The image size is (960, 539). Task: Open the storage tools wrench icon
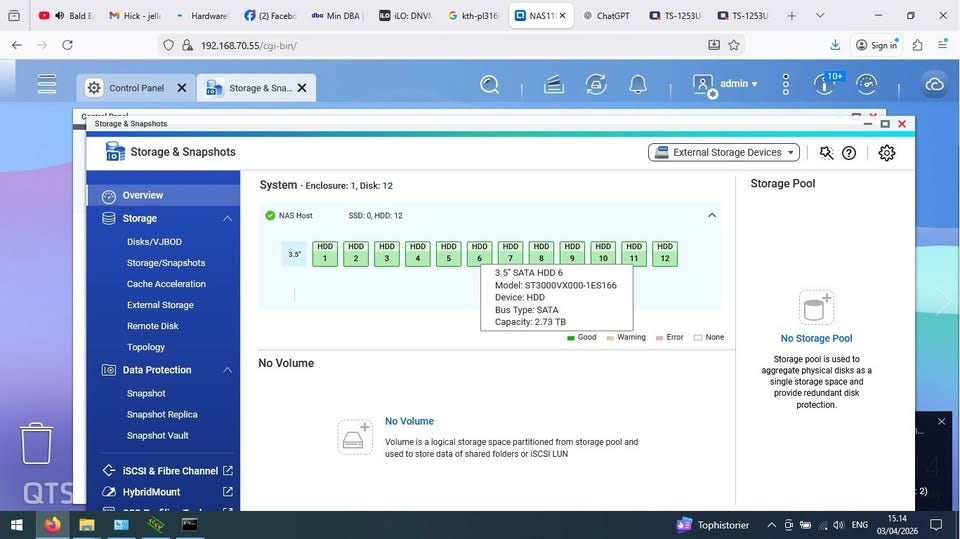pos(826,153)
